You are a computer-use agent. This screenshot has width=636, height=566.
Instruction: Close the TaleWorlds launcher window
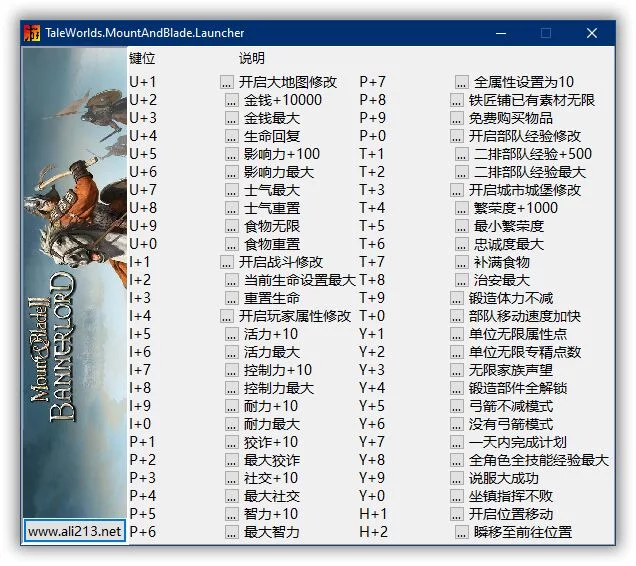(x=592, y=33)
